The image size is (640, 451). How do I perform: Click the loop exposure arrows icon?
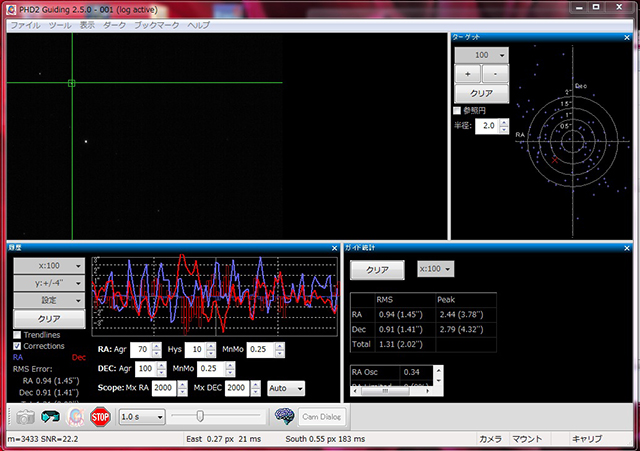coord(50,417)
